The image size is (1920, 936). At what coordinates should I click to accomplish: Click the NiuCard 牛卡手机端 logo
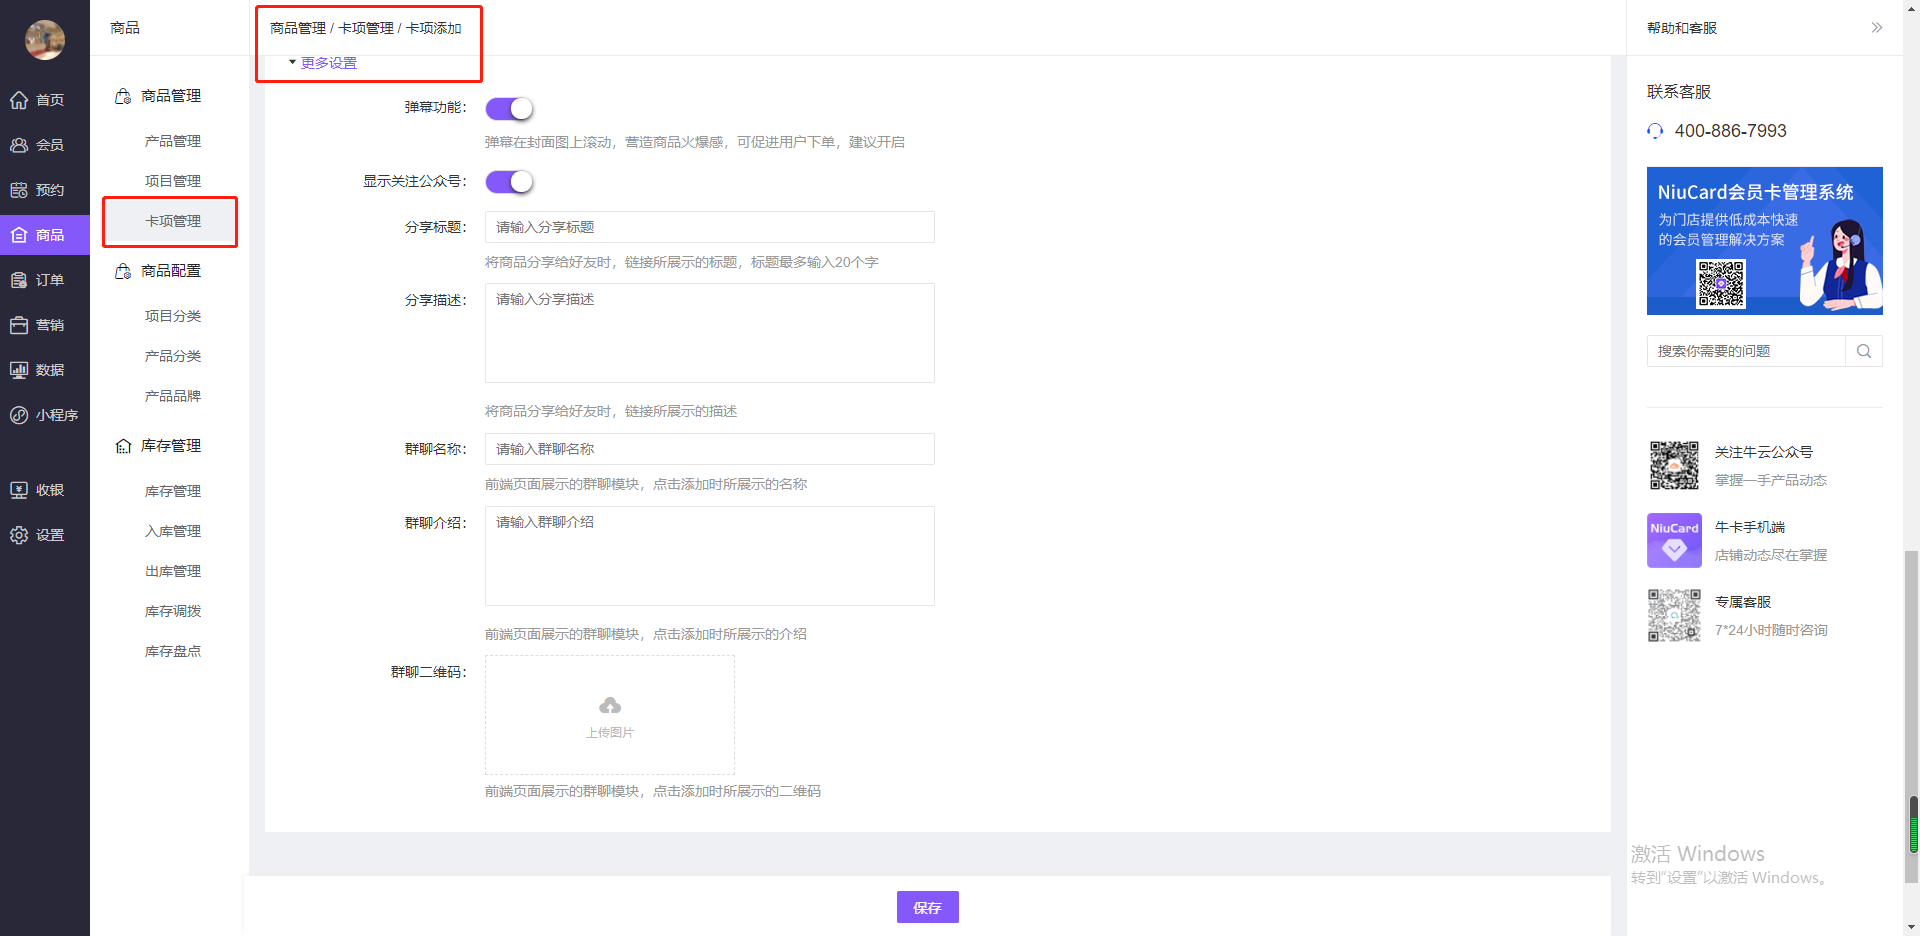pos(1674,541)
